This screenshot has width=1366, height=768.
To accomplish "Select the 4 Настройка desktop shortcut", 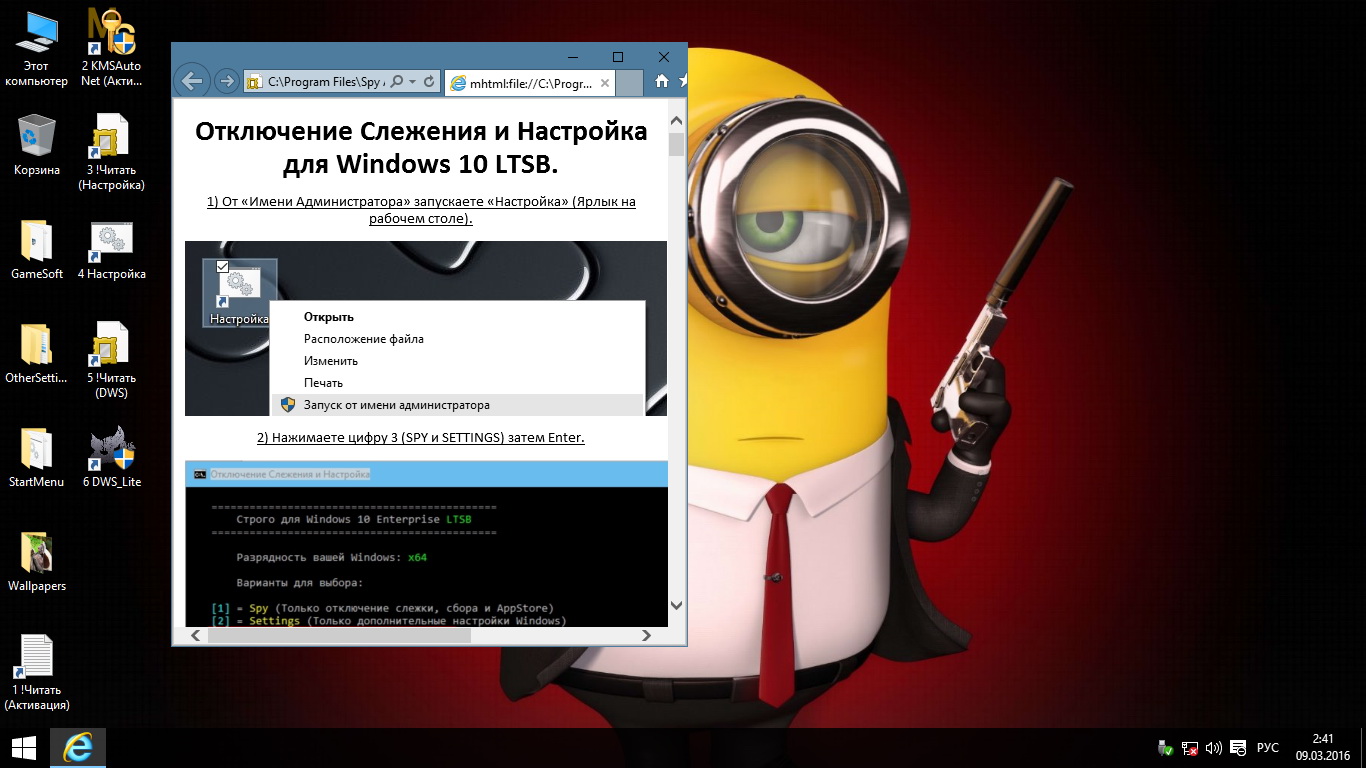I will coord(111,250).
